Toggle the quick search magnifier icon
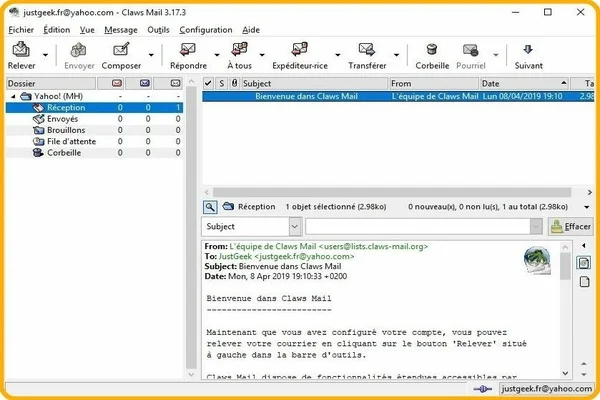600x400 pixels. [210, 207]
